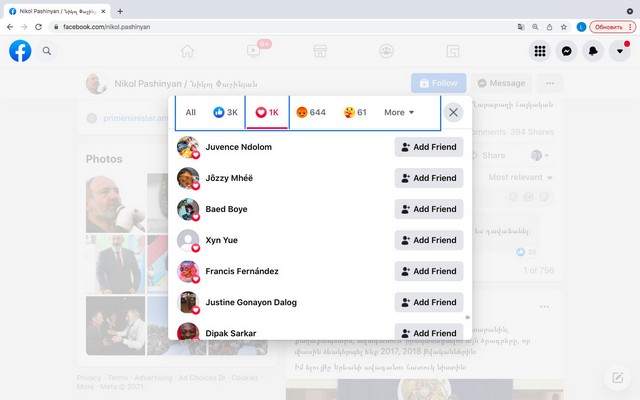Viewport: 640px width, 400px height.
Task: Close the reactions dialog
Action: click(453, 112)
